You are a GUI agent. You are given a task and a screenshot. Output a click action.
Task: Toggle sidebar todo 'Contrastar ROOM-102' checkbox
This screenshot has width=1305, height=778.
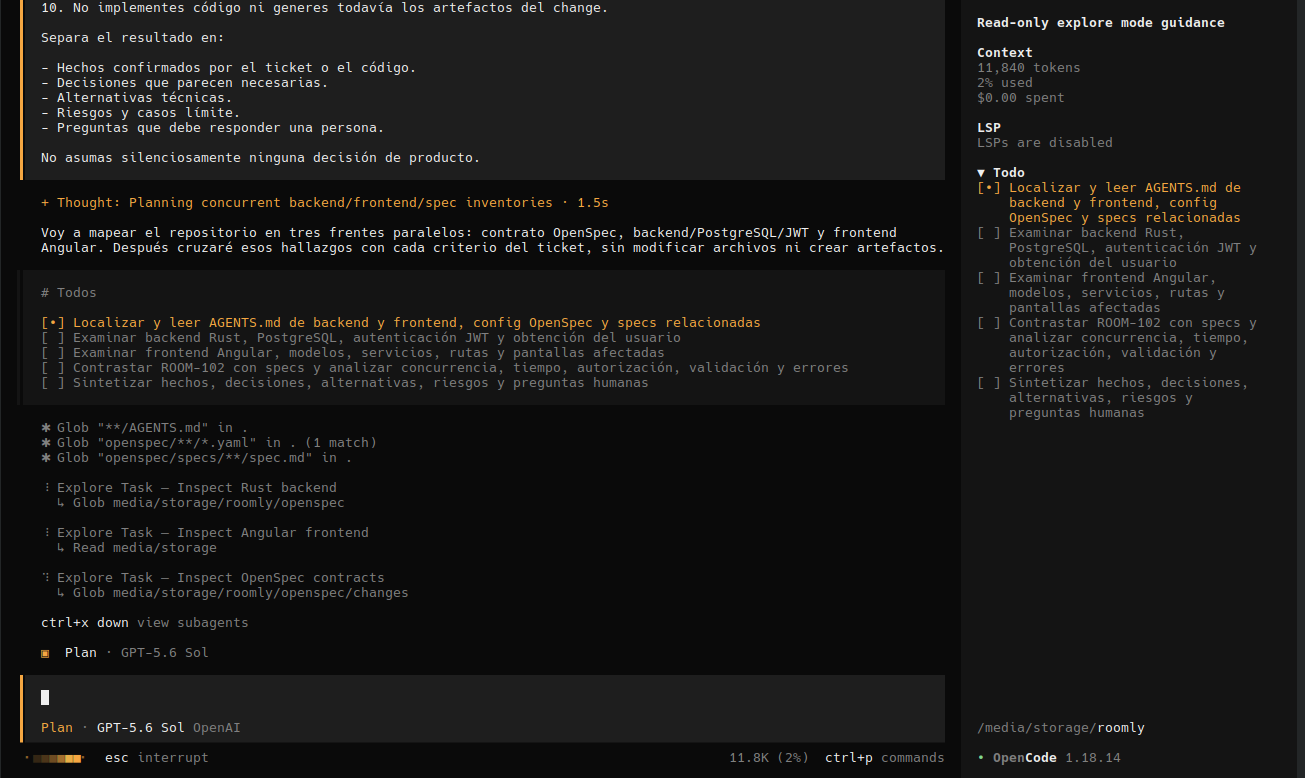coord(989,322)
